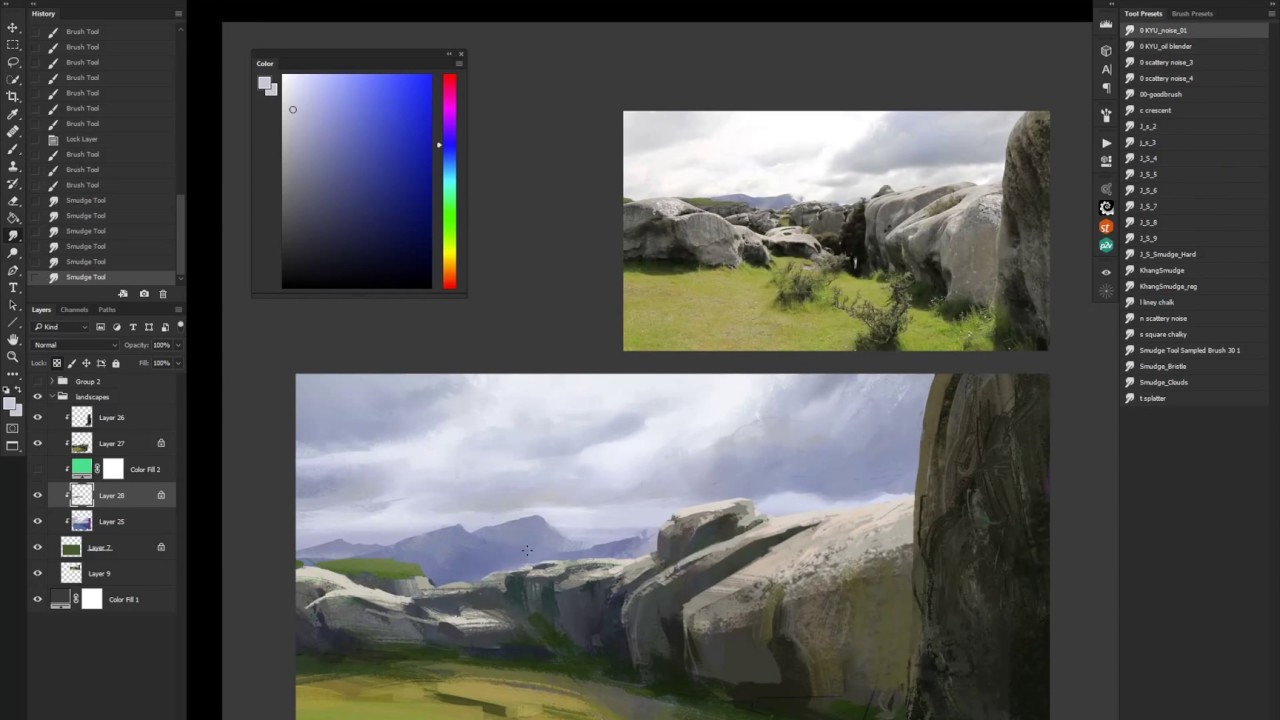Create new document from current state icon
Viewport: 1280px width, 720px height.
click(x=123, y=294)
